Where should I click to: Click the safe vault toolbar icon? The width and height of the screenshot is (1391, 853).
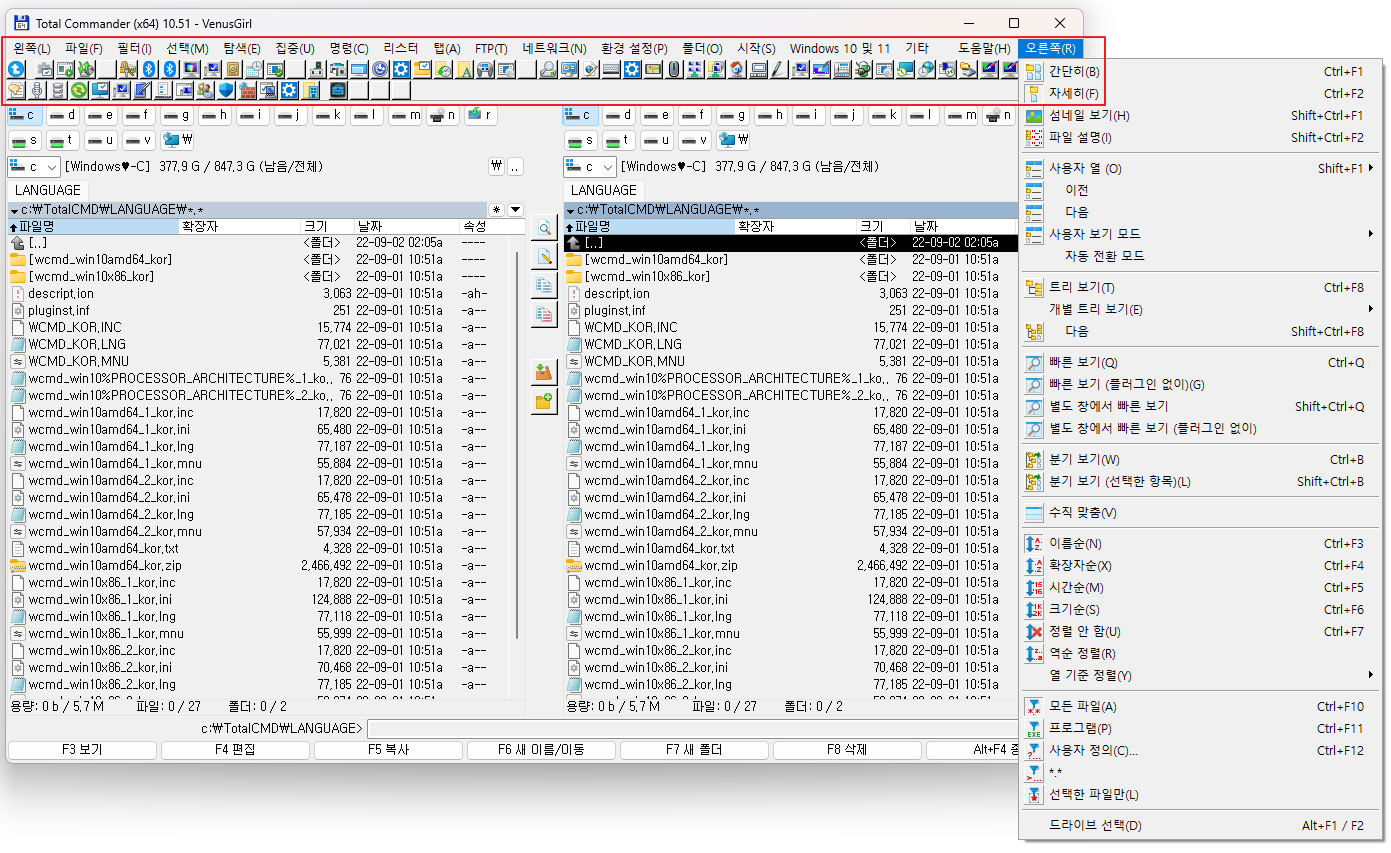233,69
